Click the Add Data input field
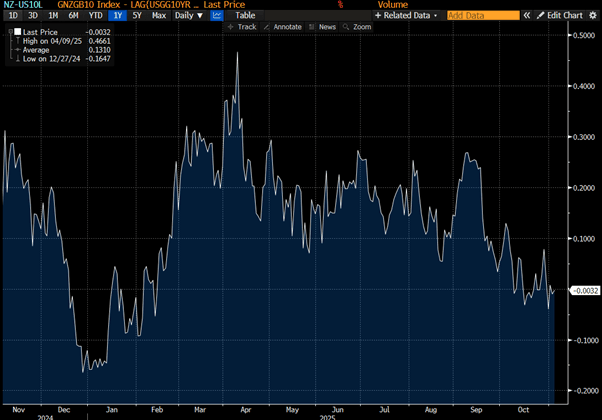602x420 pixels. pyautogui.click(x=483, y=16)
